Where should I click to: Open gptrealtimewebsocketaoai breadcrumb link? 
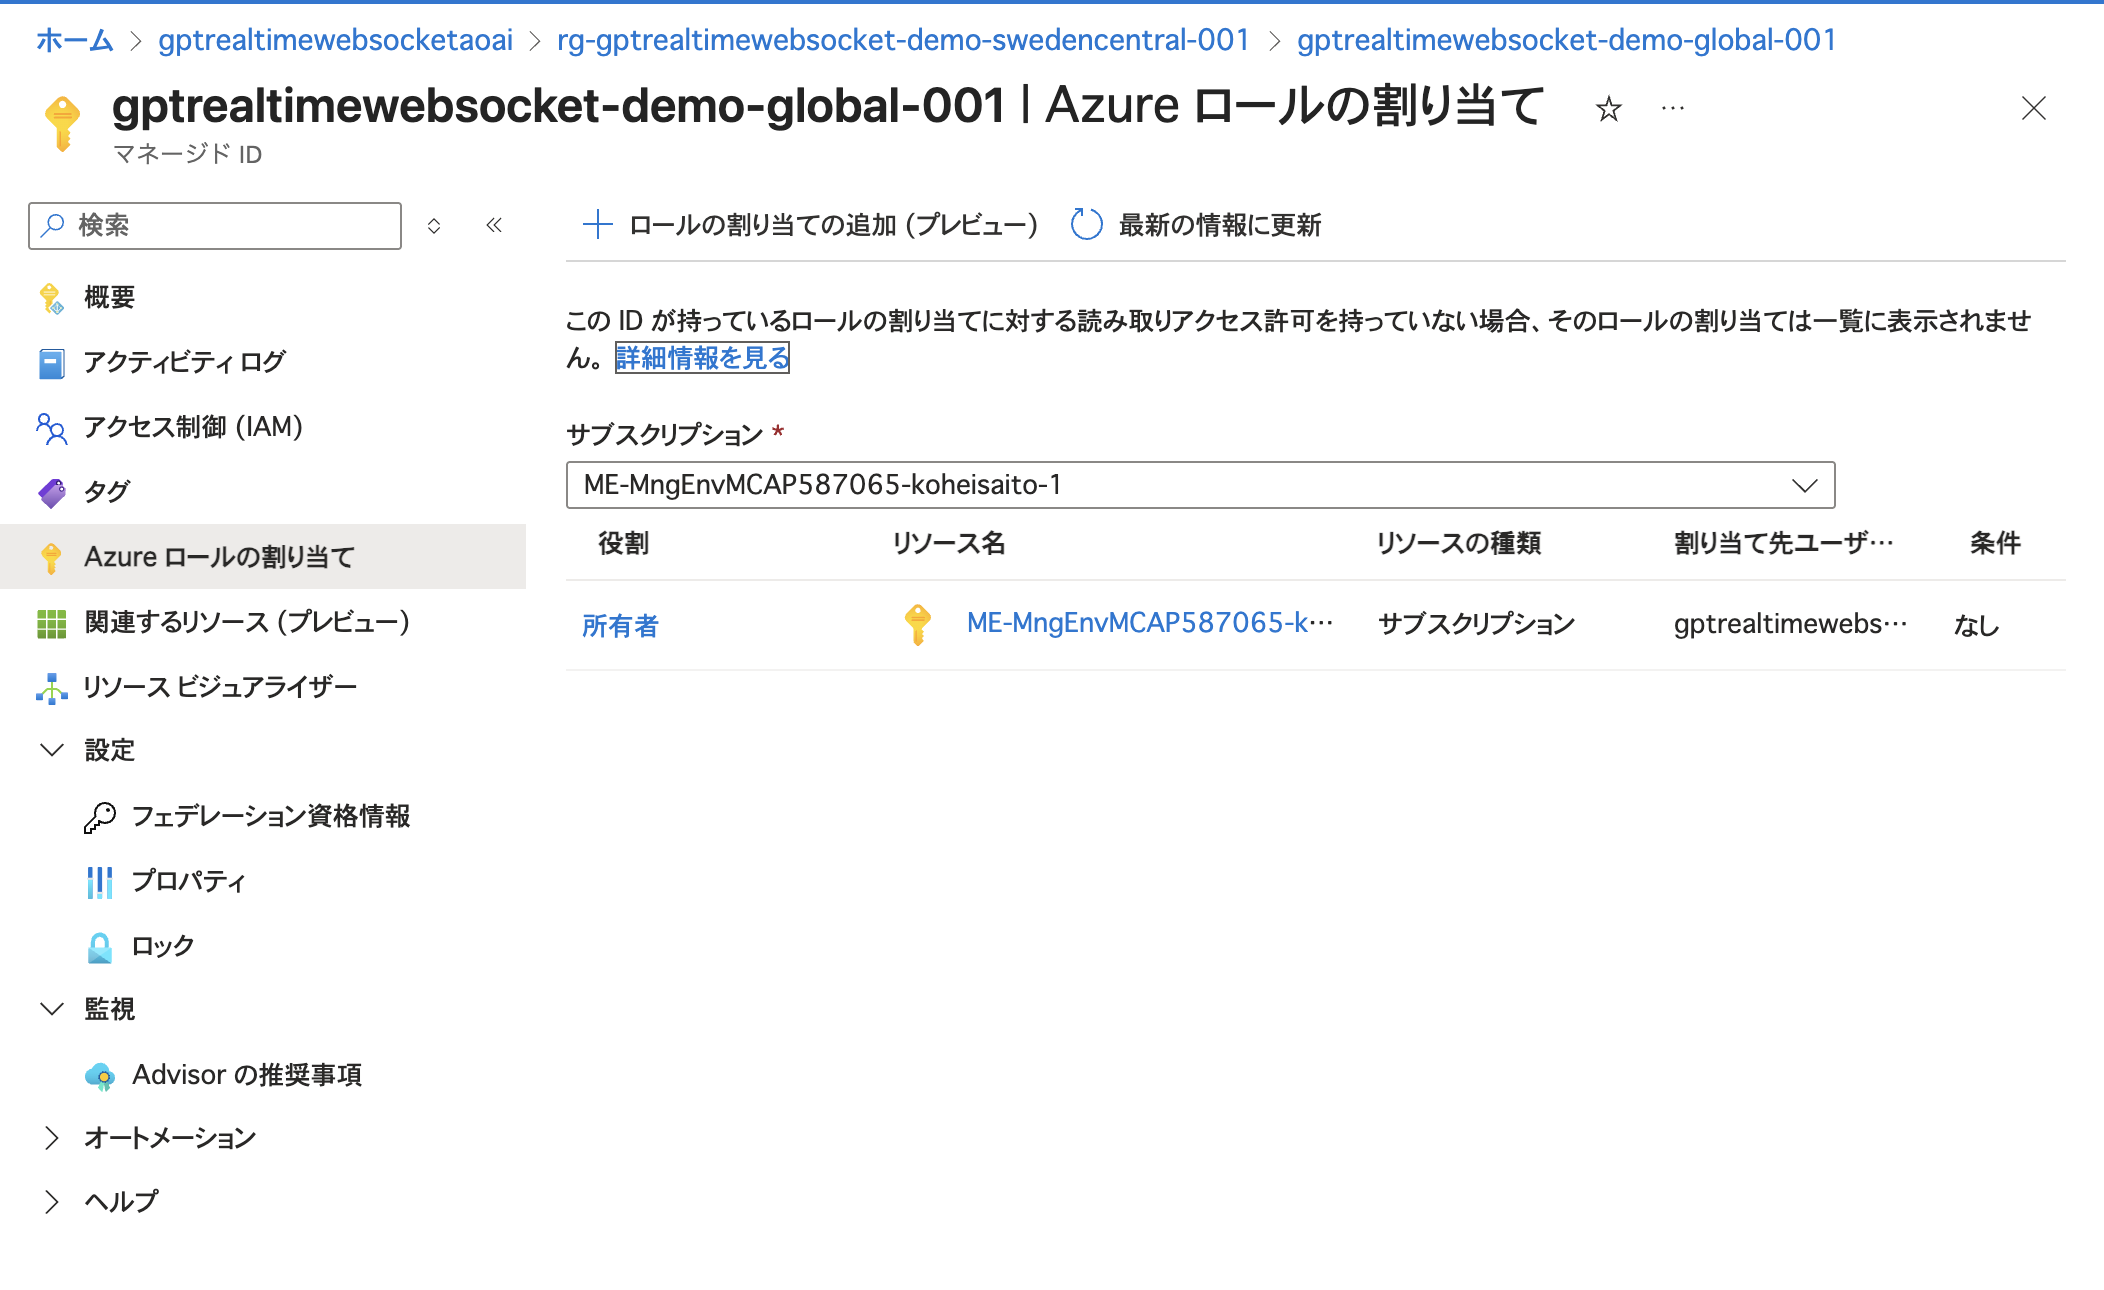click(333, 40)
